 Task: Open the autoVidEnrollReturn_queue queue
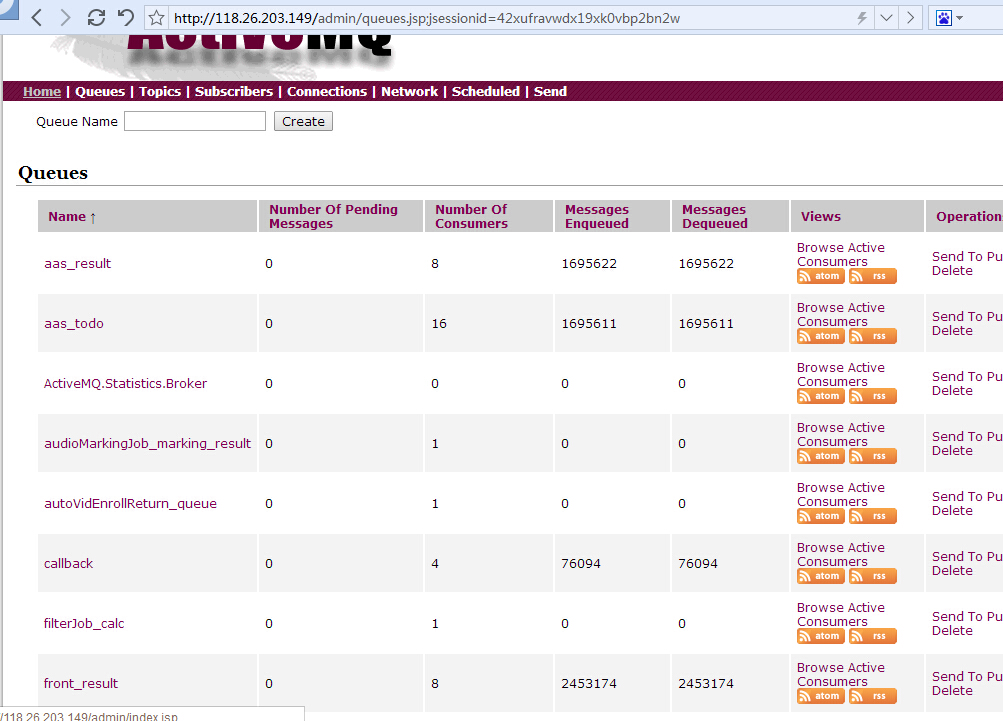[x=130, y=503]
